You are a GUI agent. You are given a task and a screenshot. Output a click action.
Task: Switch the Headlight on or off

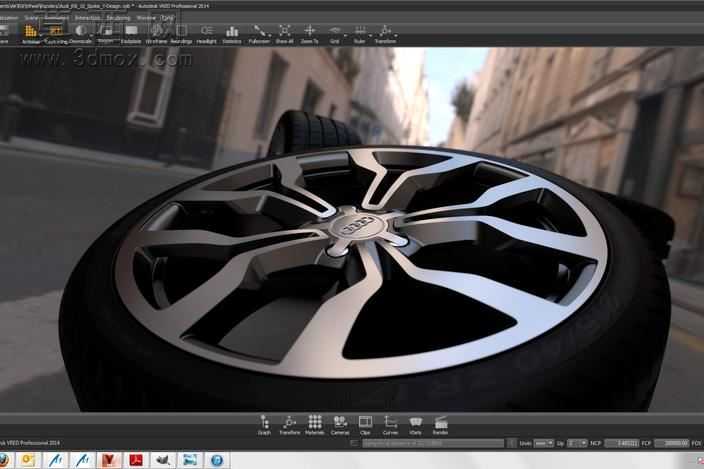207,34
